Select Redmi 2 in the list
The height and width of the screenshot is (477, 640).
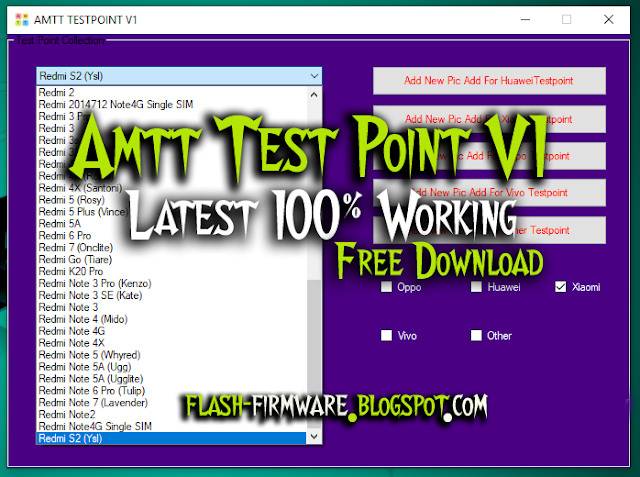[x=171, y=93]
